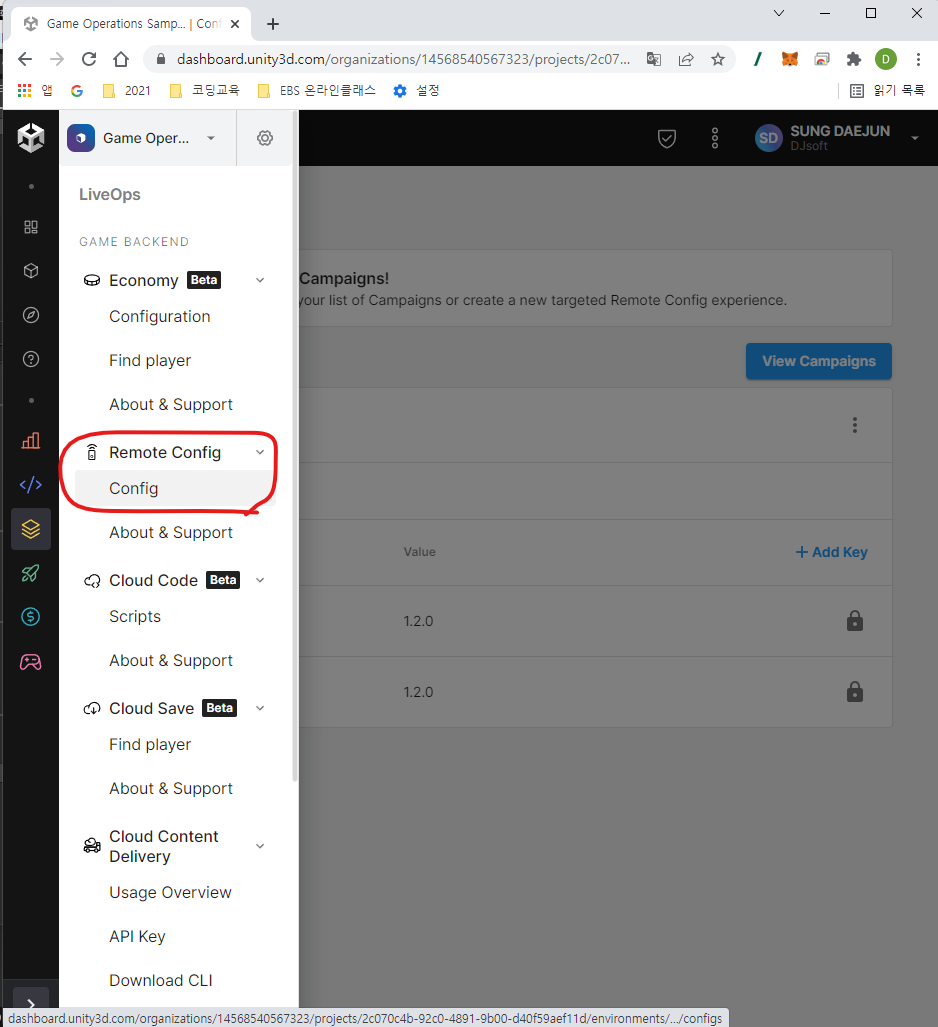The width and height of the screenshot is (938, 1027).
Task: Click the Economy coin icon
Action: pyautogui.click(x=92, y=280)
